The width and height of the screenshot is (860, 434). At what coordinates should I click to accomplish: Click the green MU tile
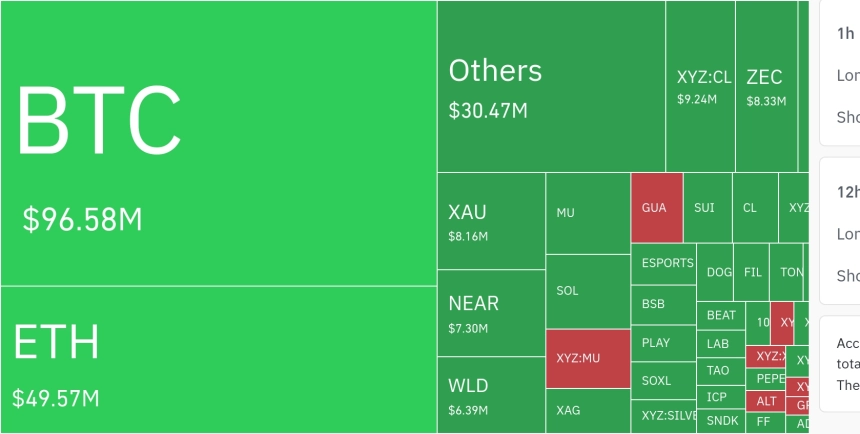pyautogui.click(x=588, y=213)
